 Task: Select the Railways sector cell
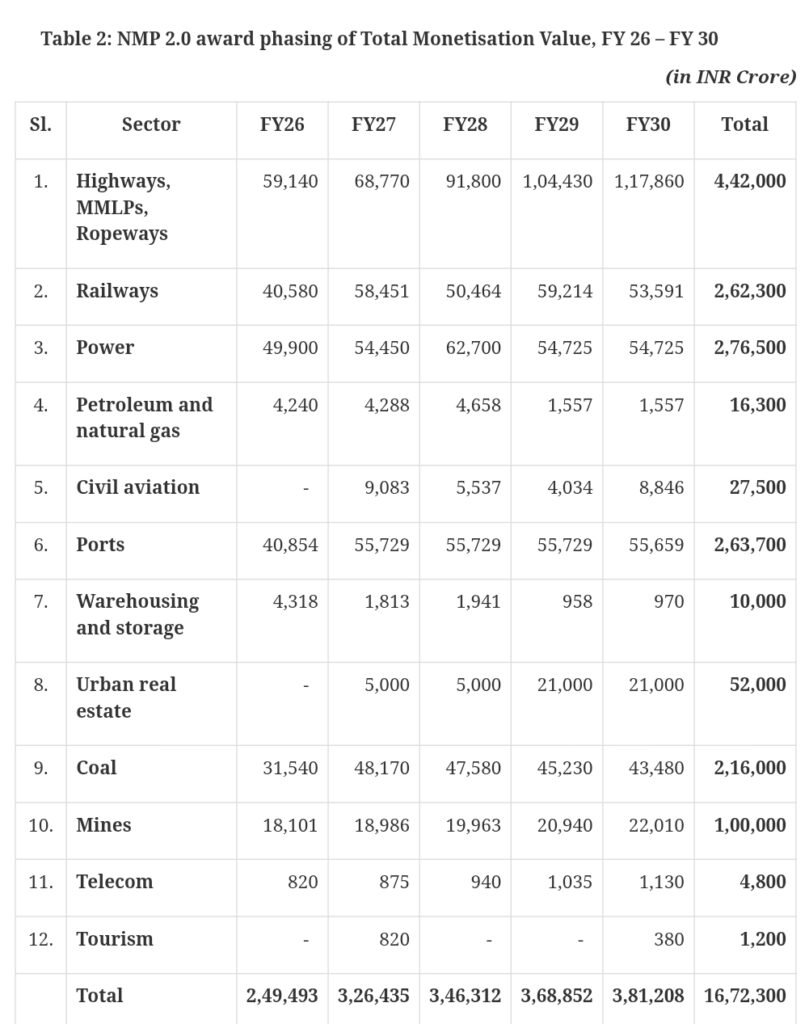(x=117, y=291)
